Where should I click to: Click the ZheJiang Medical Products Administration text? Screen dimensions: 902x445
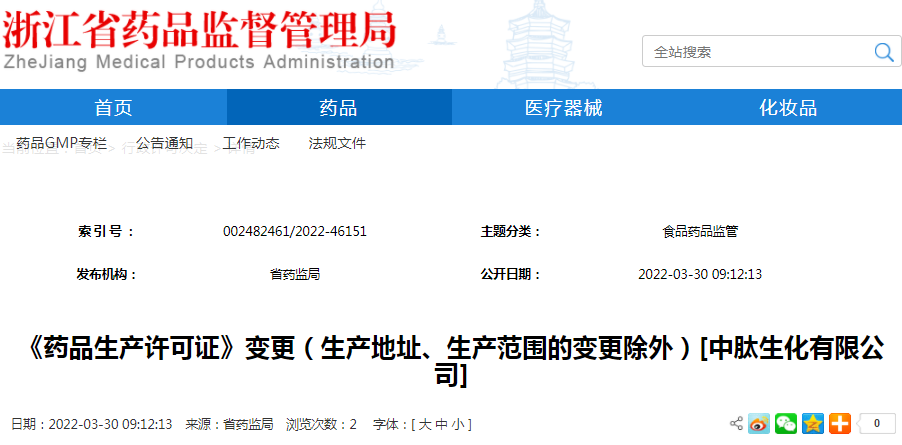pyautogui.click(x=198, y=62)
